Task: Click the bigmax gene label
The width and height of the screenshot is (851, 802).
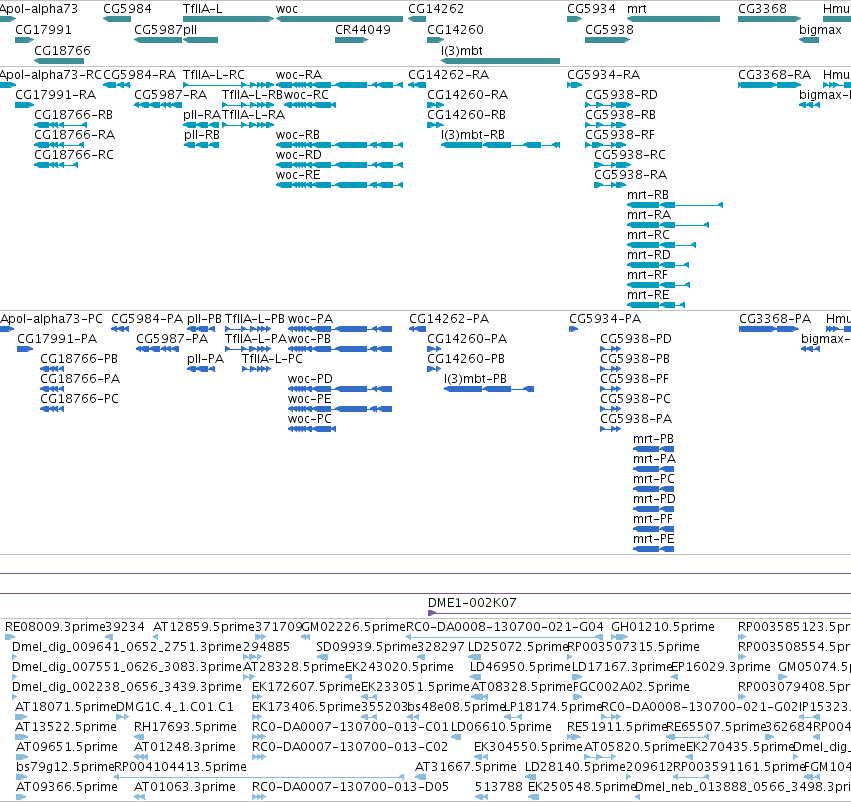Action: click(820, 29)
